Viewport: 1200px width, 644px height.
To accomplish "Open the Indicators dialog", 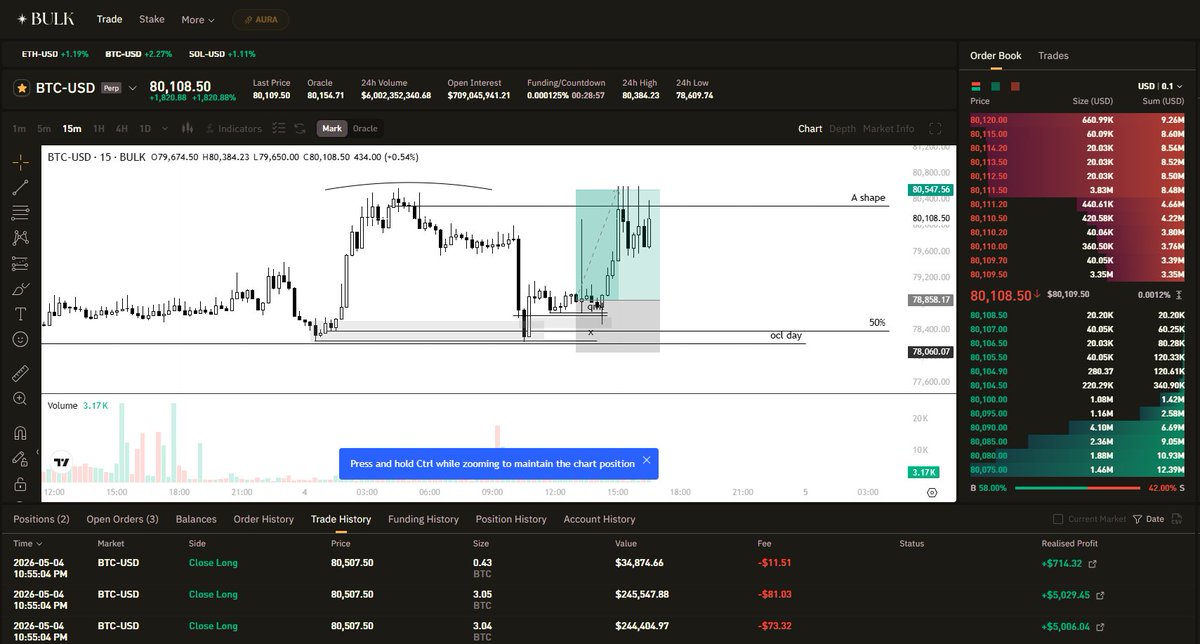I will point(233,128).
